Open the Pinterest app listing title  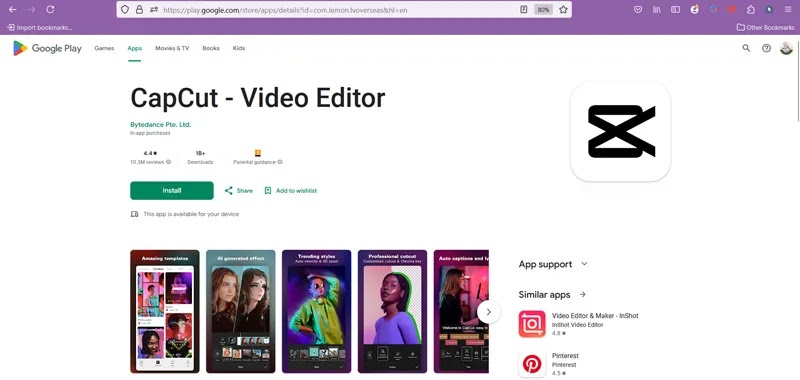click(565, 356)
